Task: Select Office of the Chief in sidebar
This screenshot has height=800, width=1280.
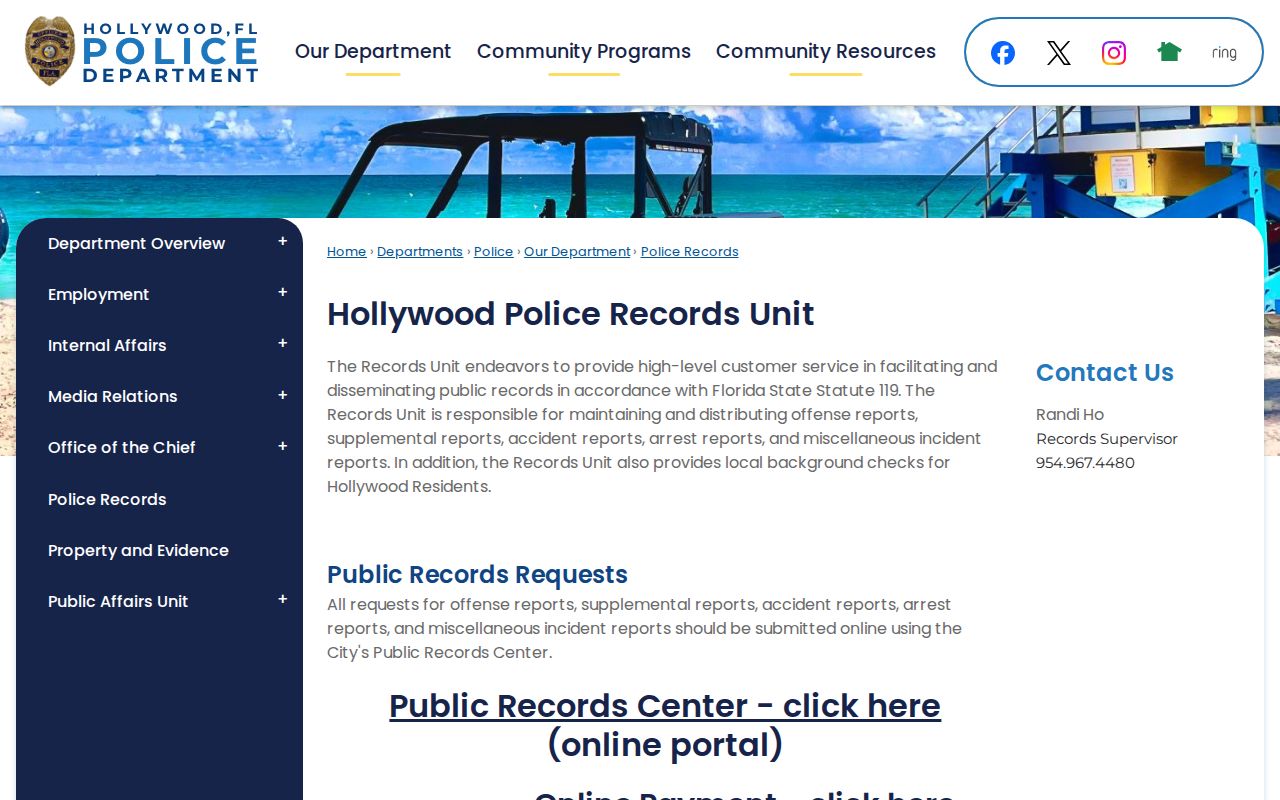Action: [122, 448]
